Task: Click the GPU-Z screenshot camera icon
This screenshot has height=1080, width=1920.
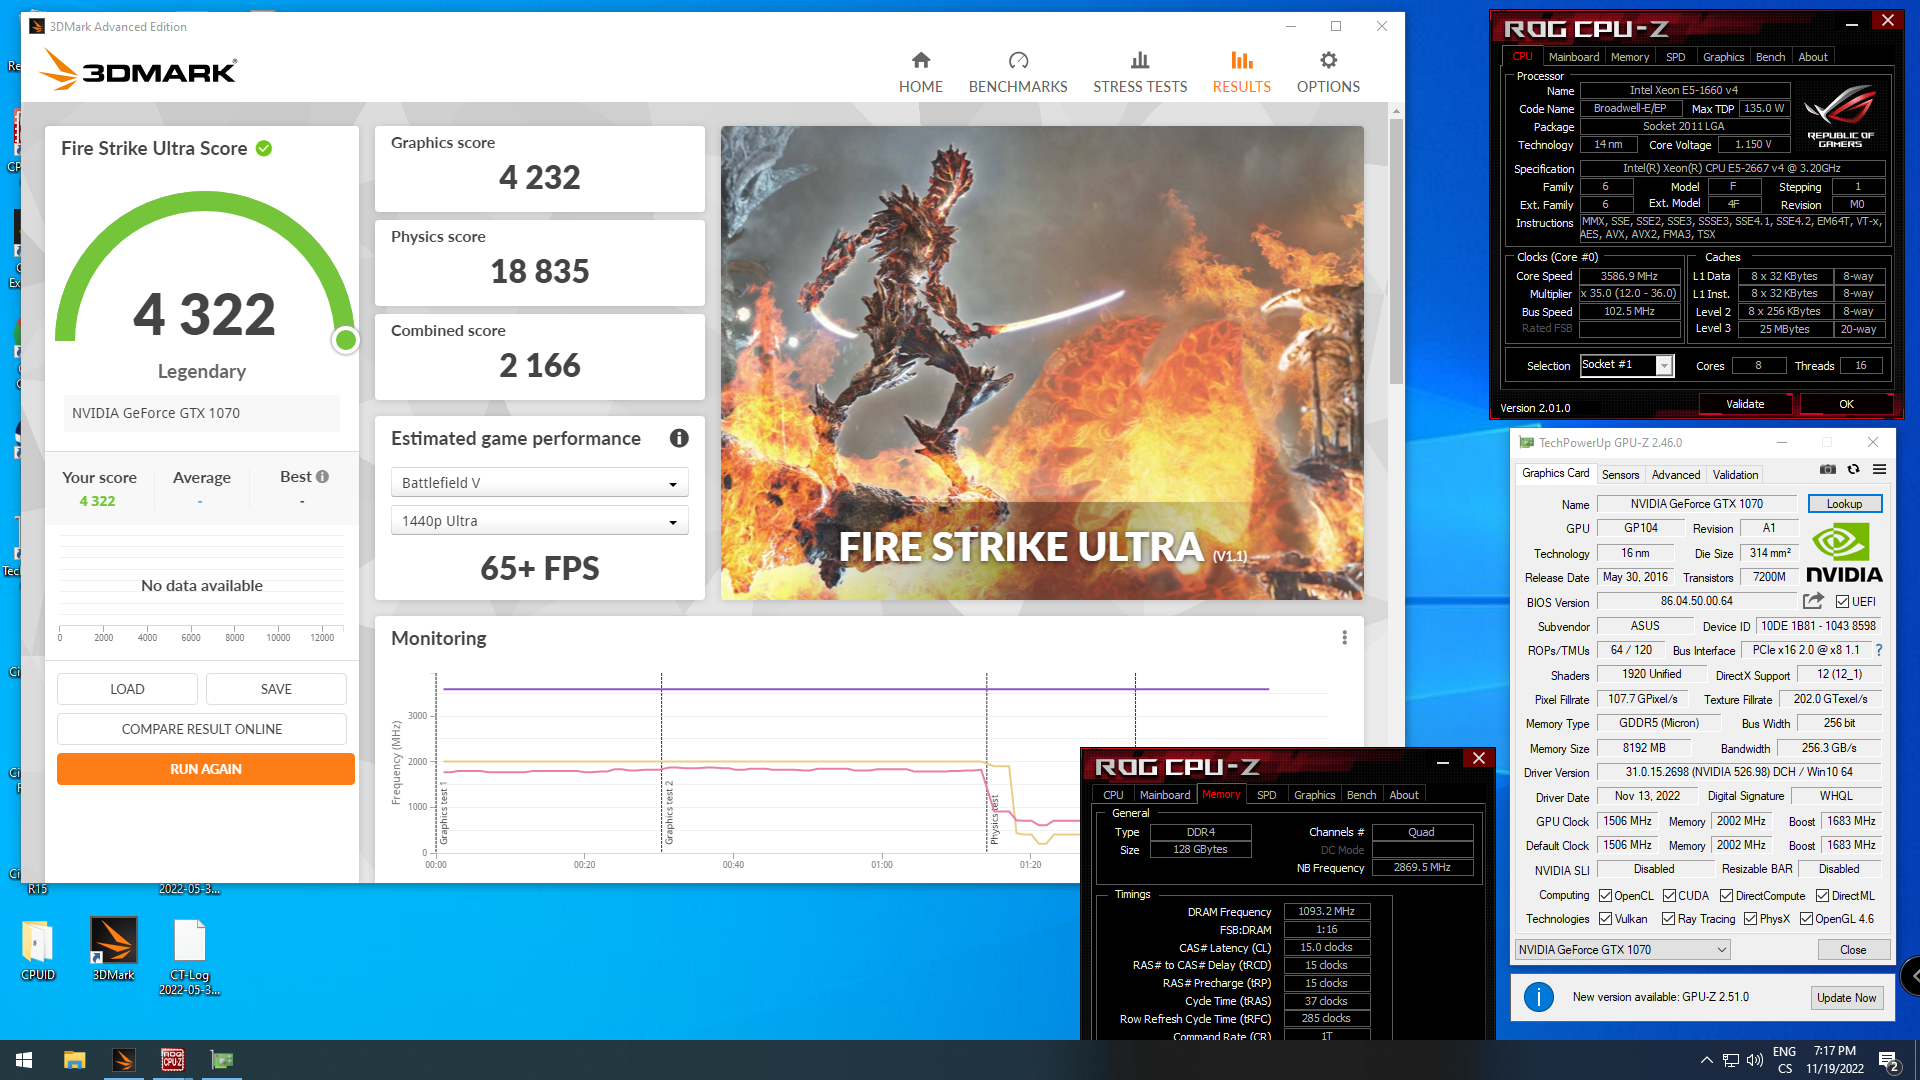Action: tap(1827, 469)
